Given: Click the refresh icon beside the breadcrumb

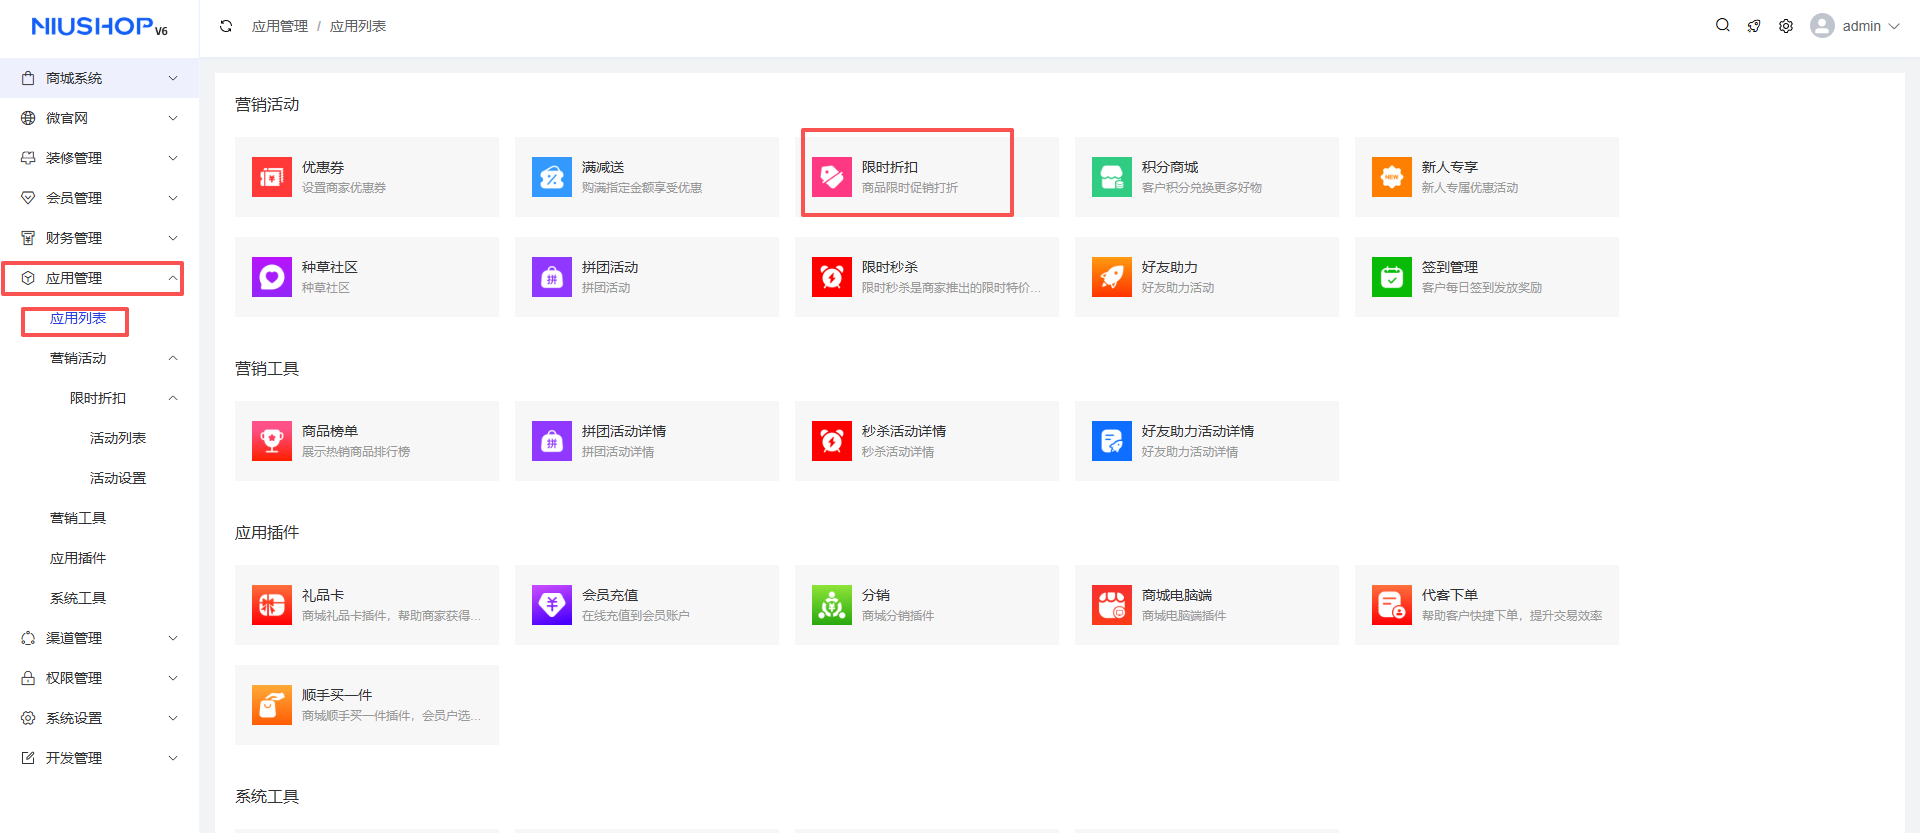Looking at the screenshot, I should [x=226, y=26].
